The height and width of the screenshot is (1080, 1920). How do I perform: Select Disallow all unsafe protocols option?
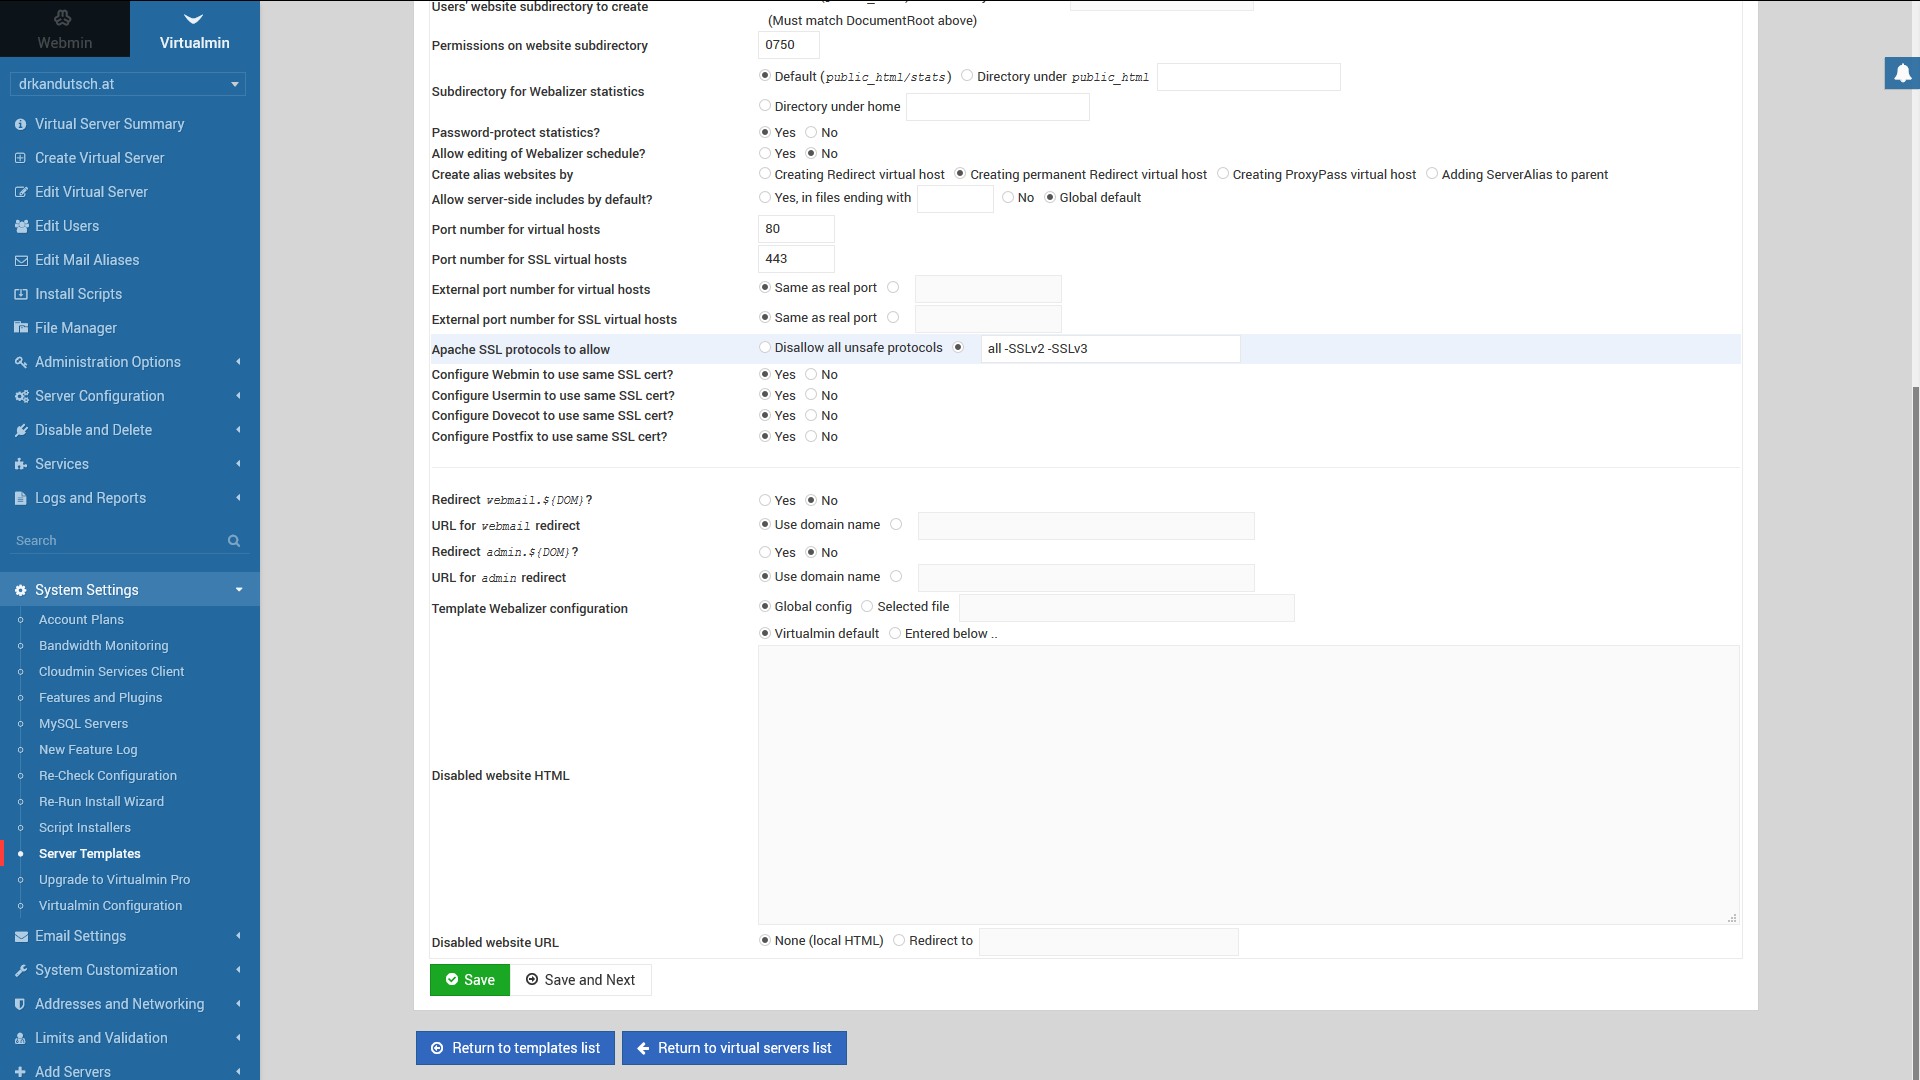[765, 348]
